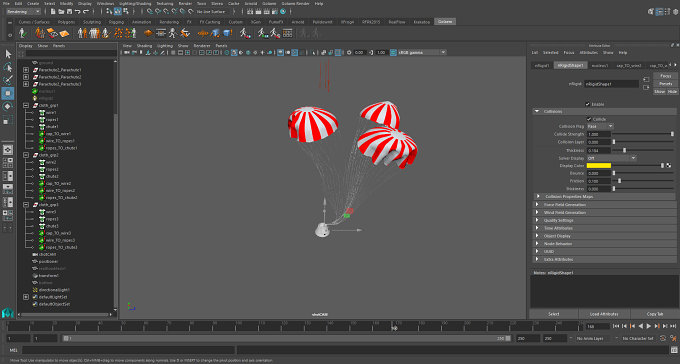Jump to start of playback range
This screenshot has width=680, height=364.
(x=616, y=326)
